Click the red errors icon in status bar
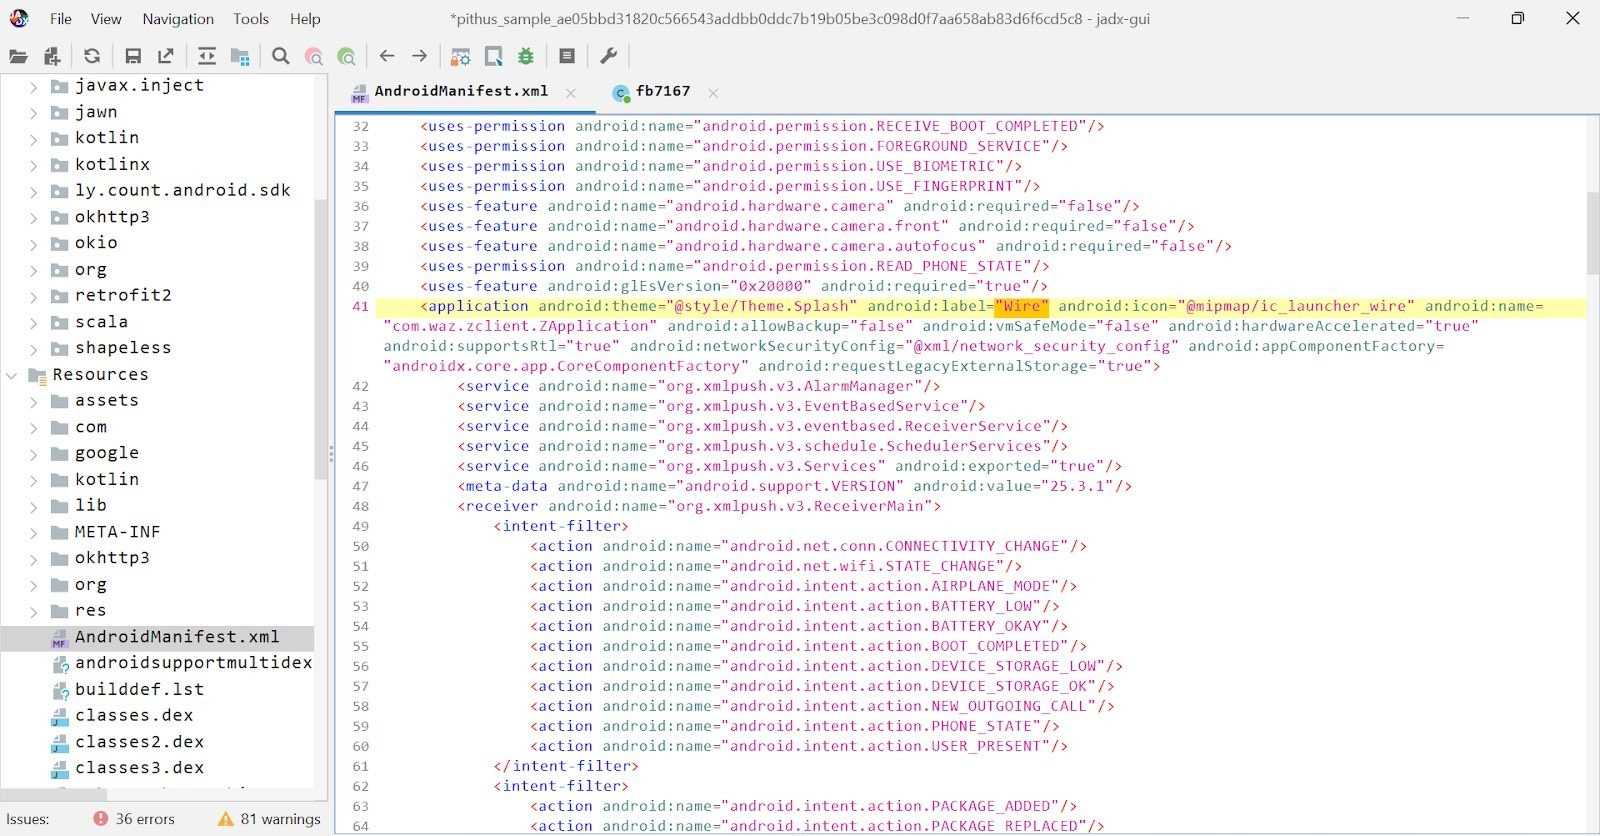Viewport: 1600px width, 836px height. 101,819
